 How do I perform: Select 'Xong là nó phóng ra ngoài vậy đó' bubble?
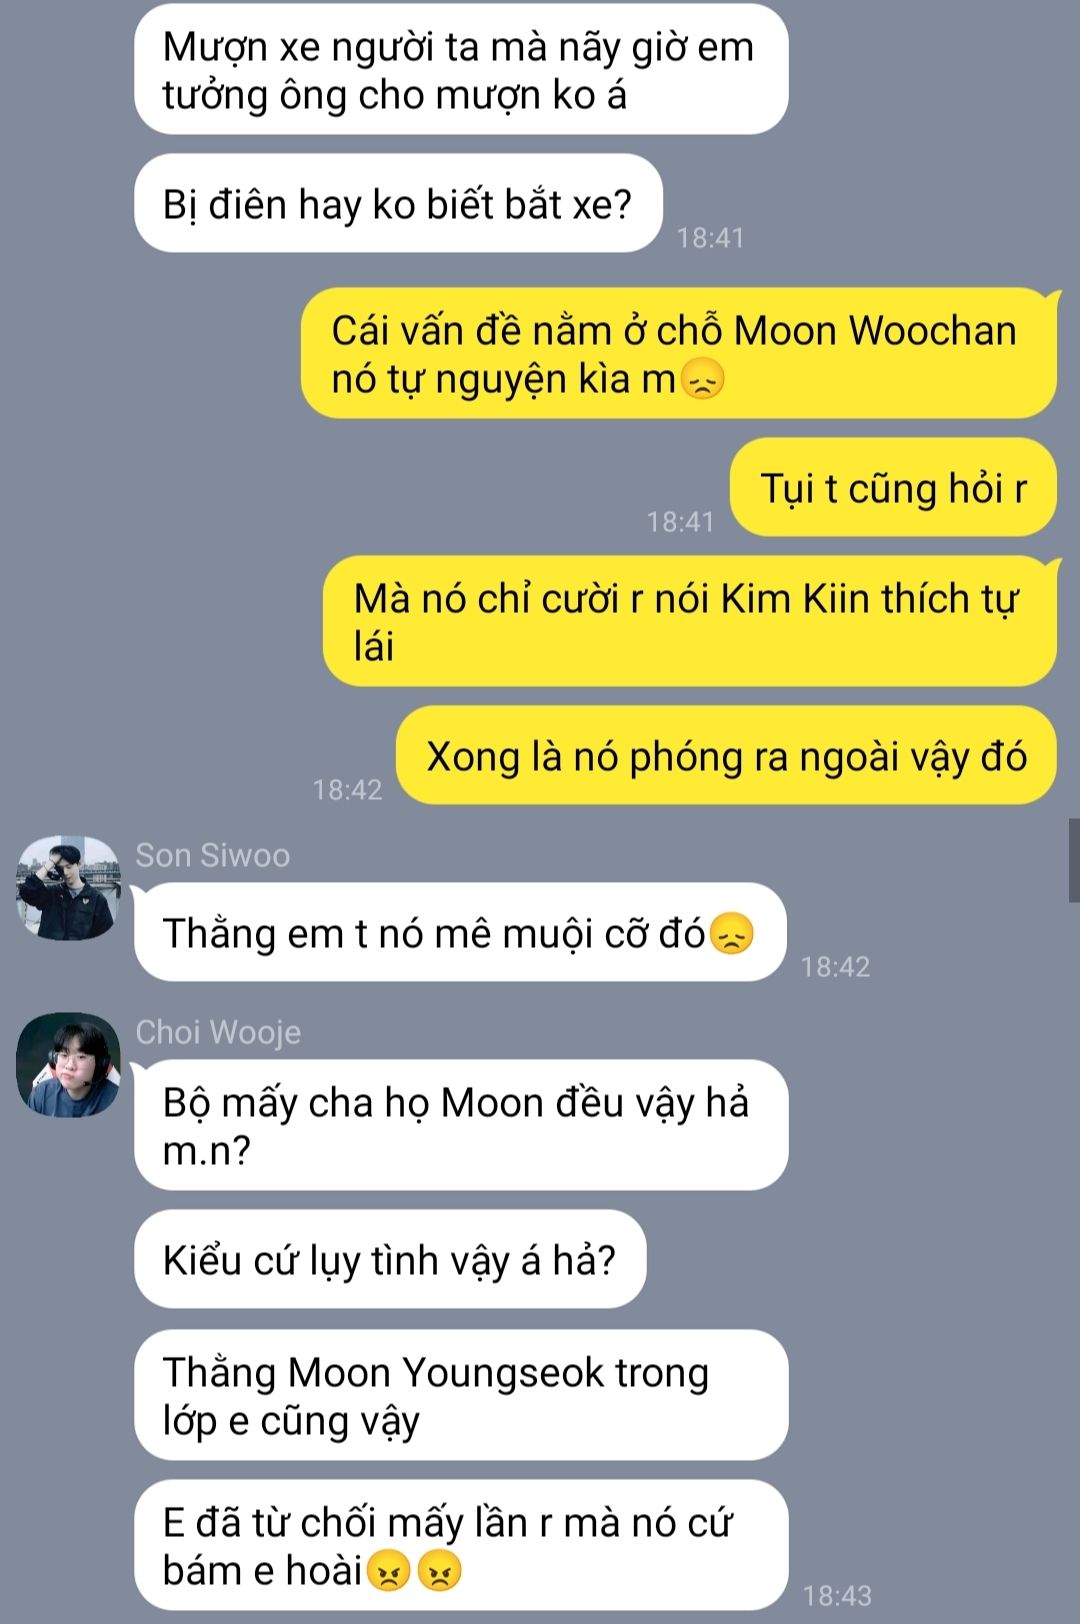pyautogui.click(x=726, y=755)
